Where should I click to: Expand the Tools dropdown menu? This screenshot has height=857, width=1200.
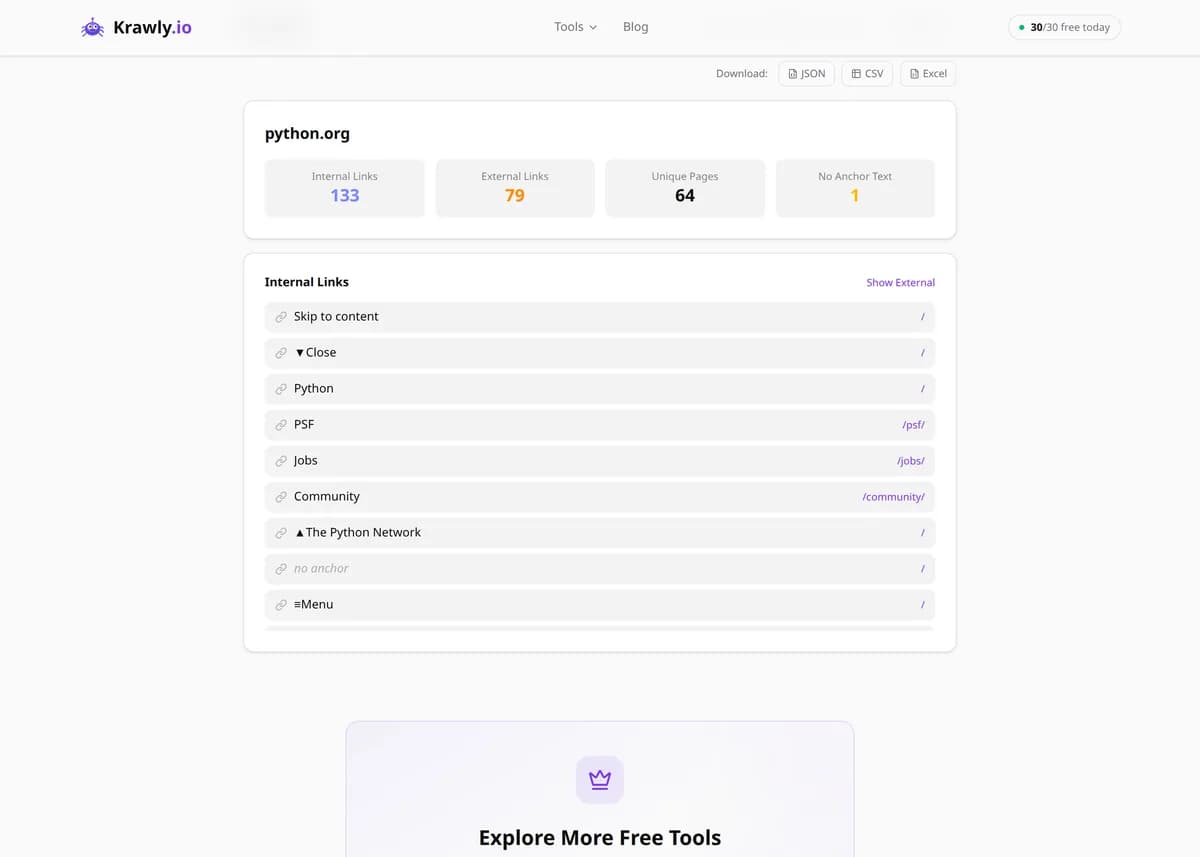[x=576, y=27]
